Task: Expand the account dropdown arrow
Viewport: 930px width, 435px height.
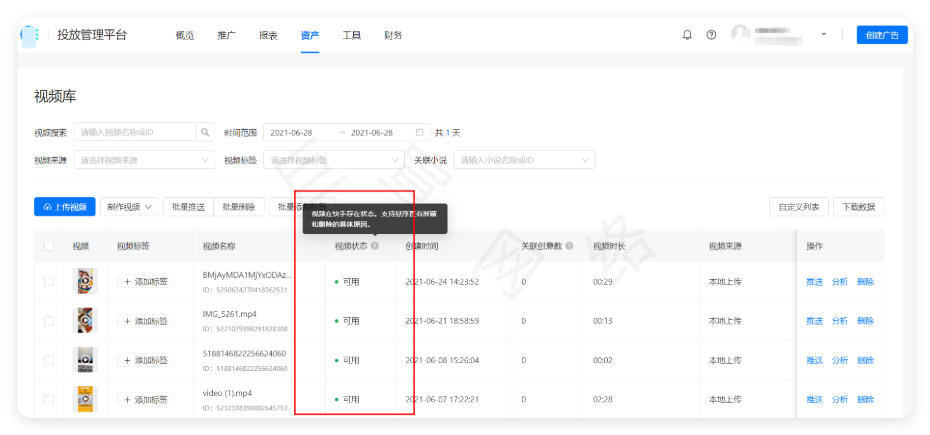Action: [x=824, y=34]
